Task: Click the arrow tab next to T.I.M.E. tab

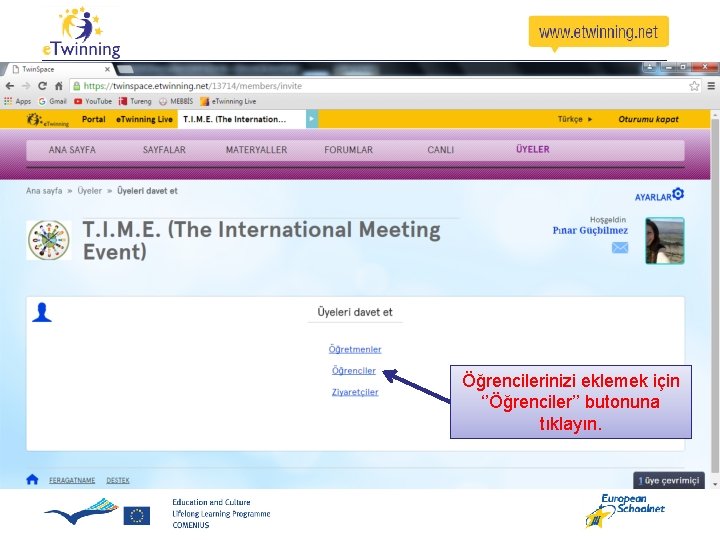Action: 312,119
